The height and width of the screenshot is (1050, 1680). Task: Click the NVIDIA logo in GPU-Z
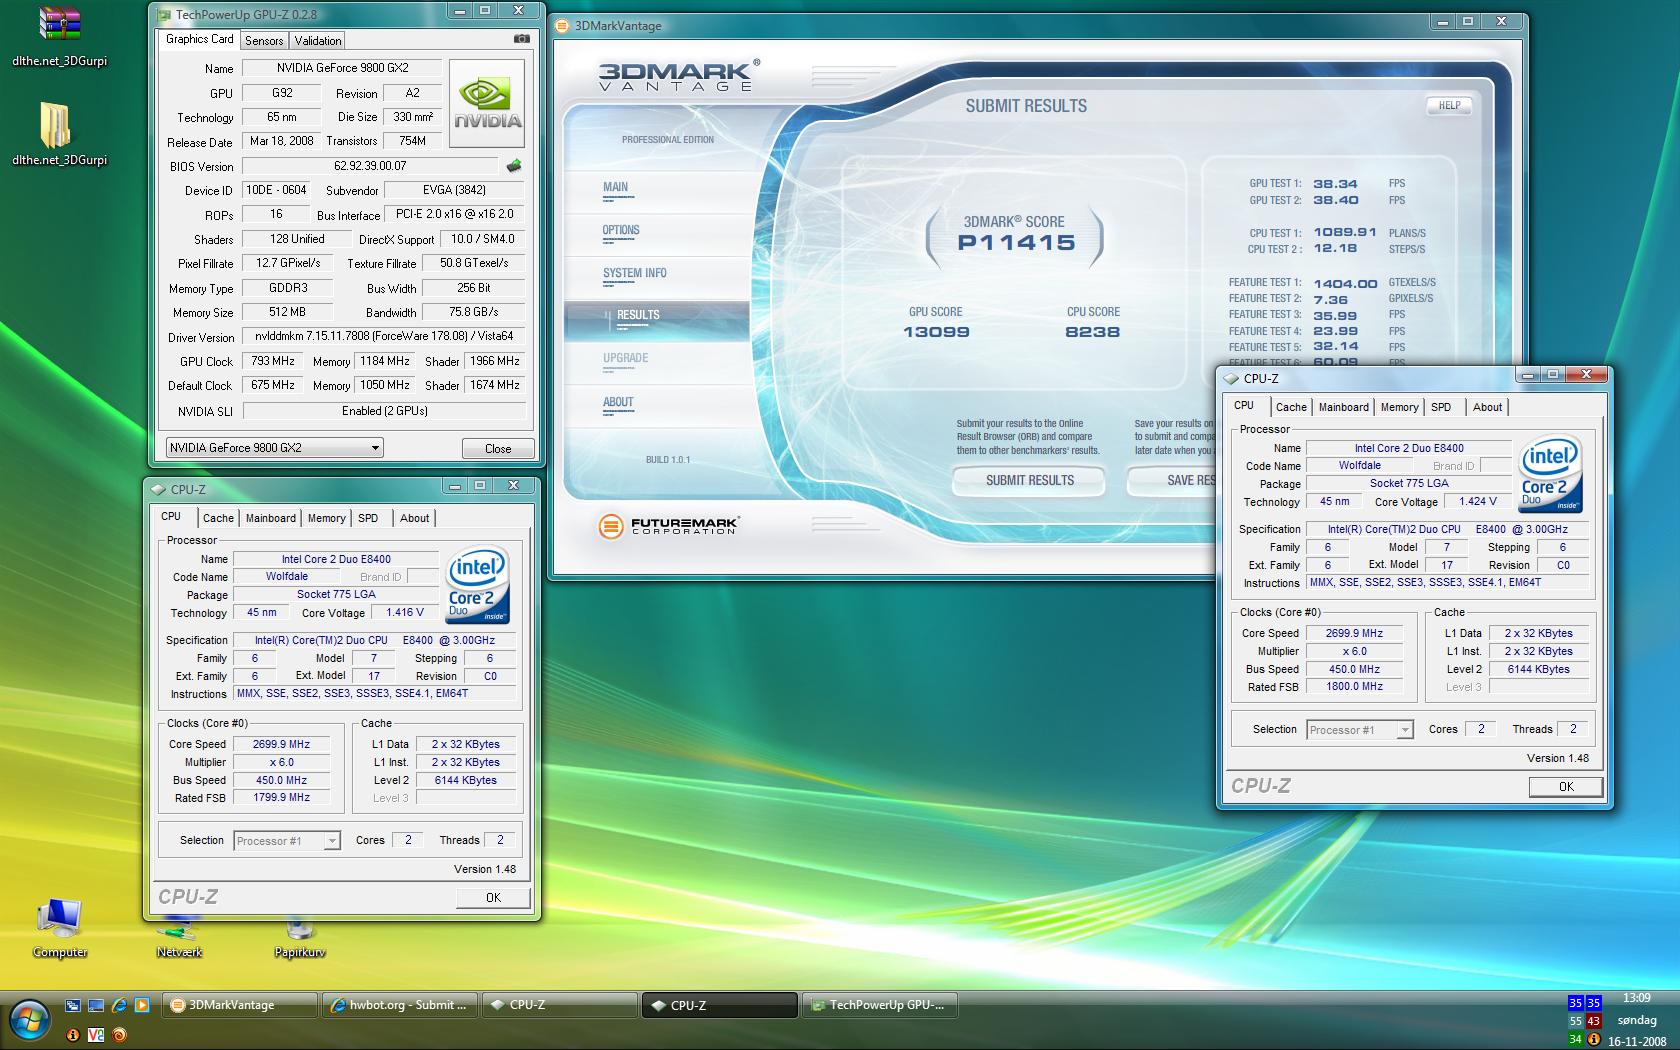[x=487, y=104]
